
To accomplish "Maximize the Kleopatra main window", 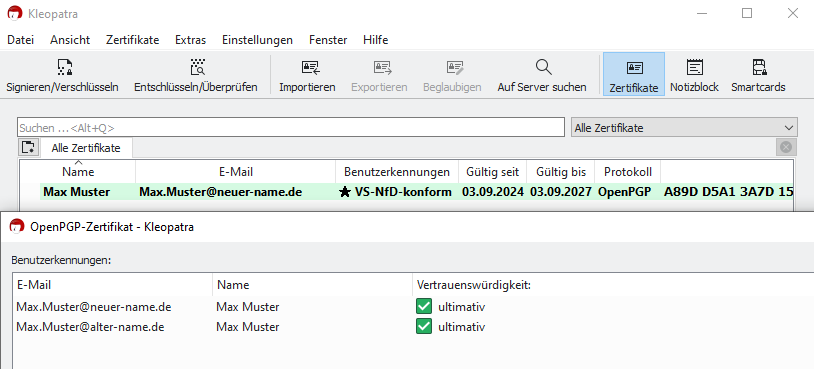I will coord(747,13).
